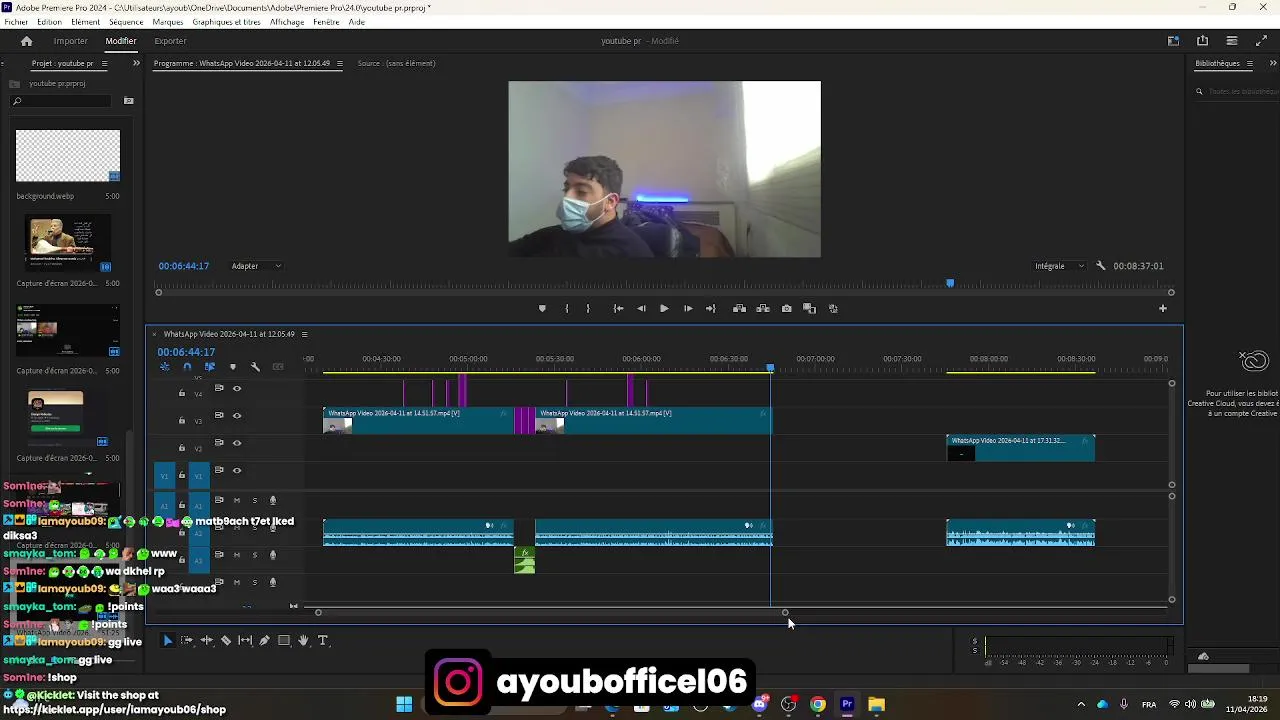Select background.webp thumbnail in Project

tap(68, 156)
